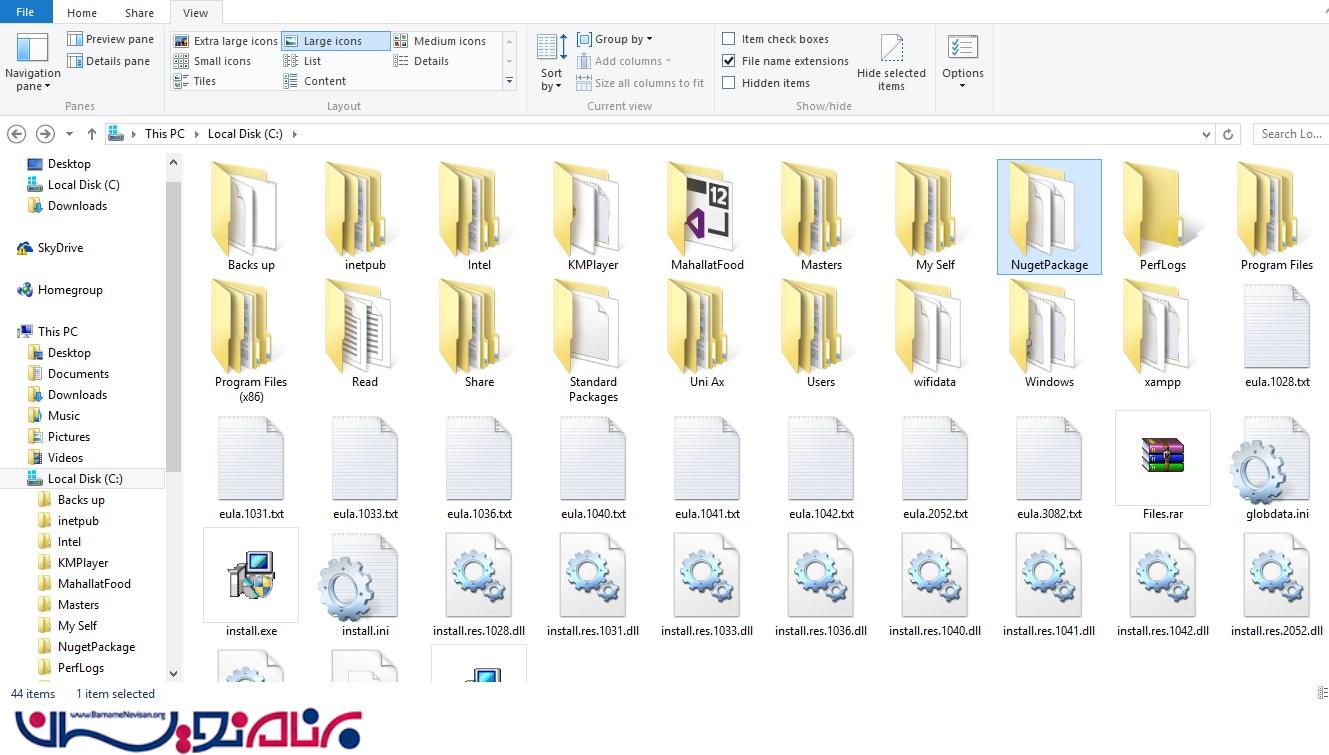Expand the layout gallery options
1329x755 pixels.
(x=509, y=81)
